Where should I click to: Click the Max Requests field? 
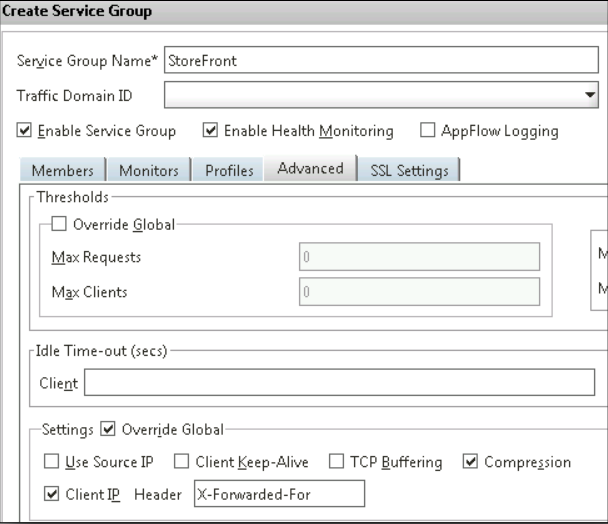419,257
